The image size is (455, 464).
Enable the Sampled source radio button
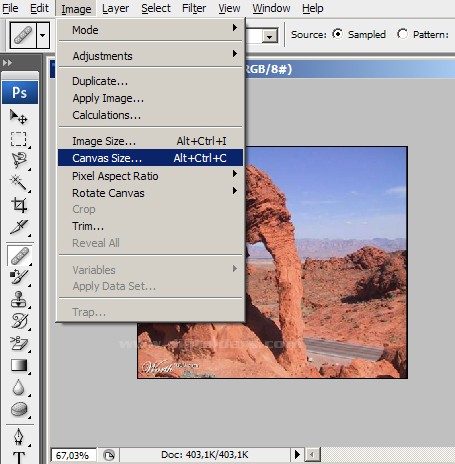click(x=337, y=34)
